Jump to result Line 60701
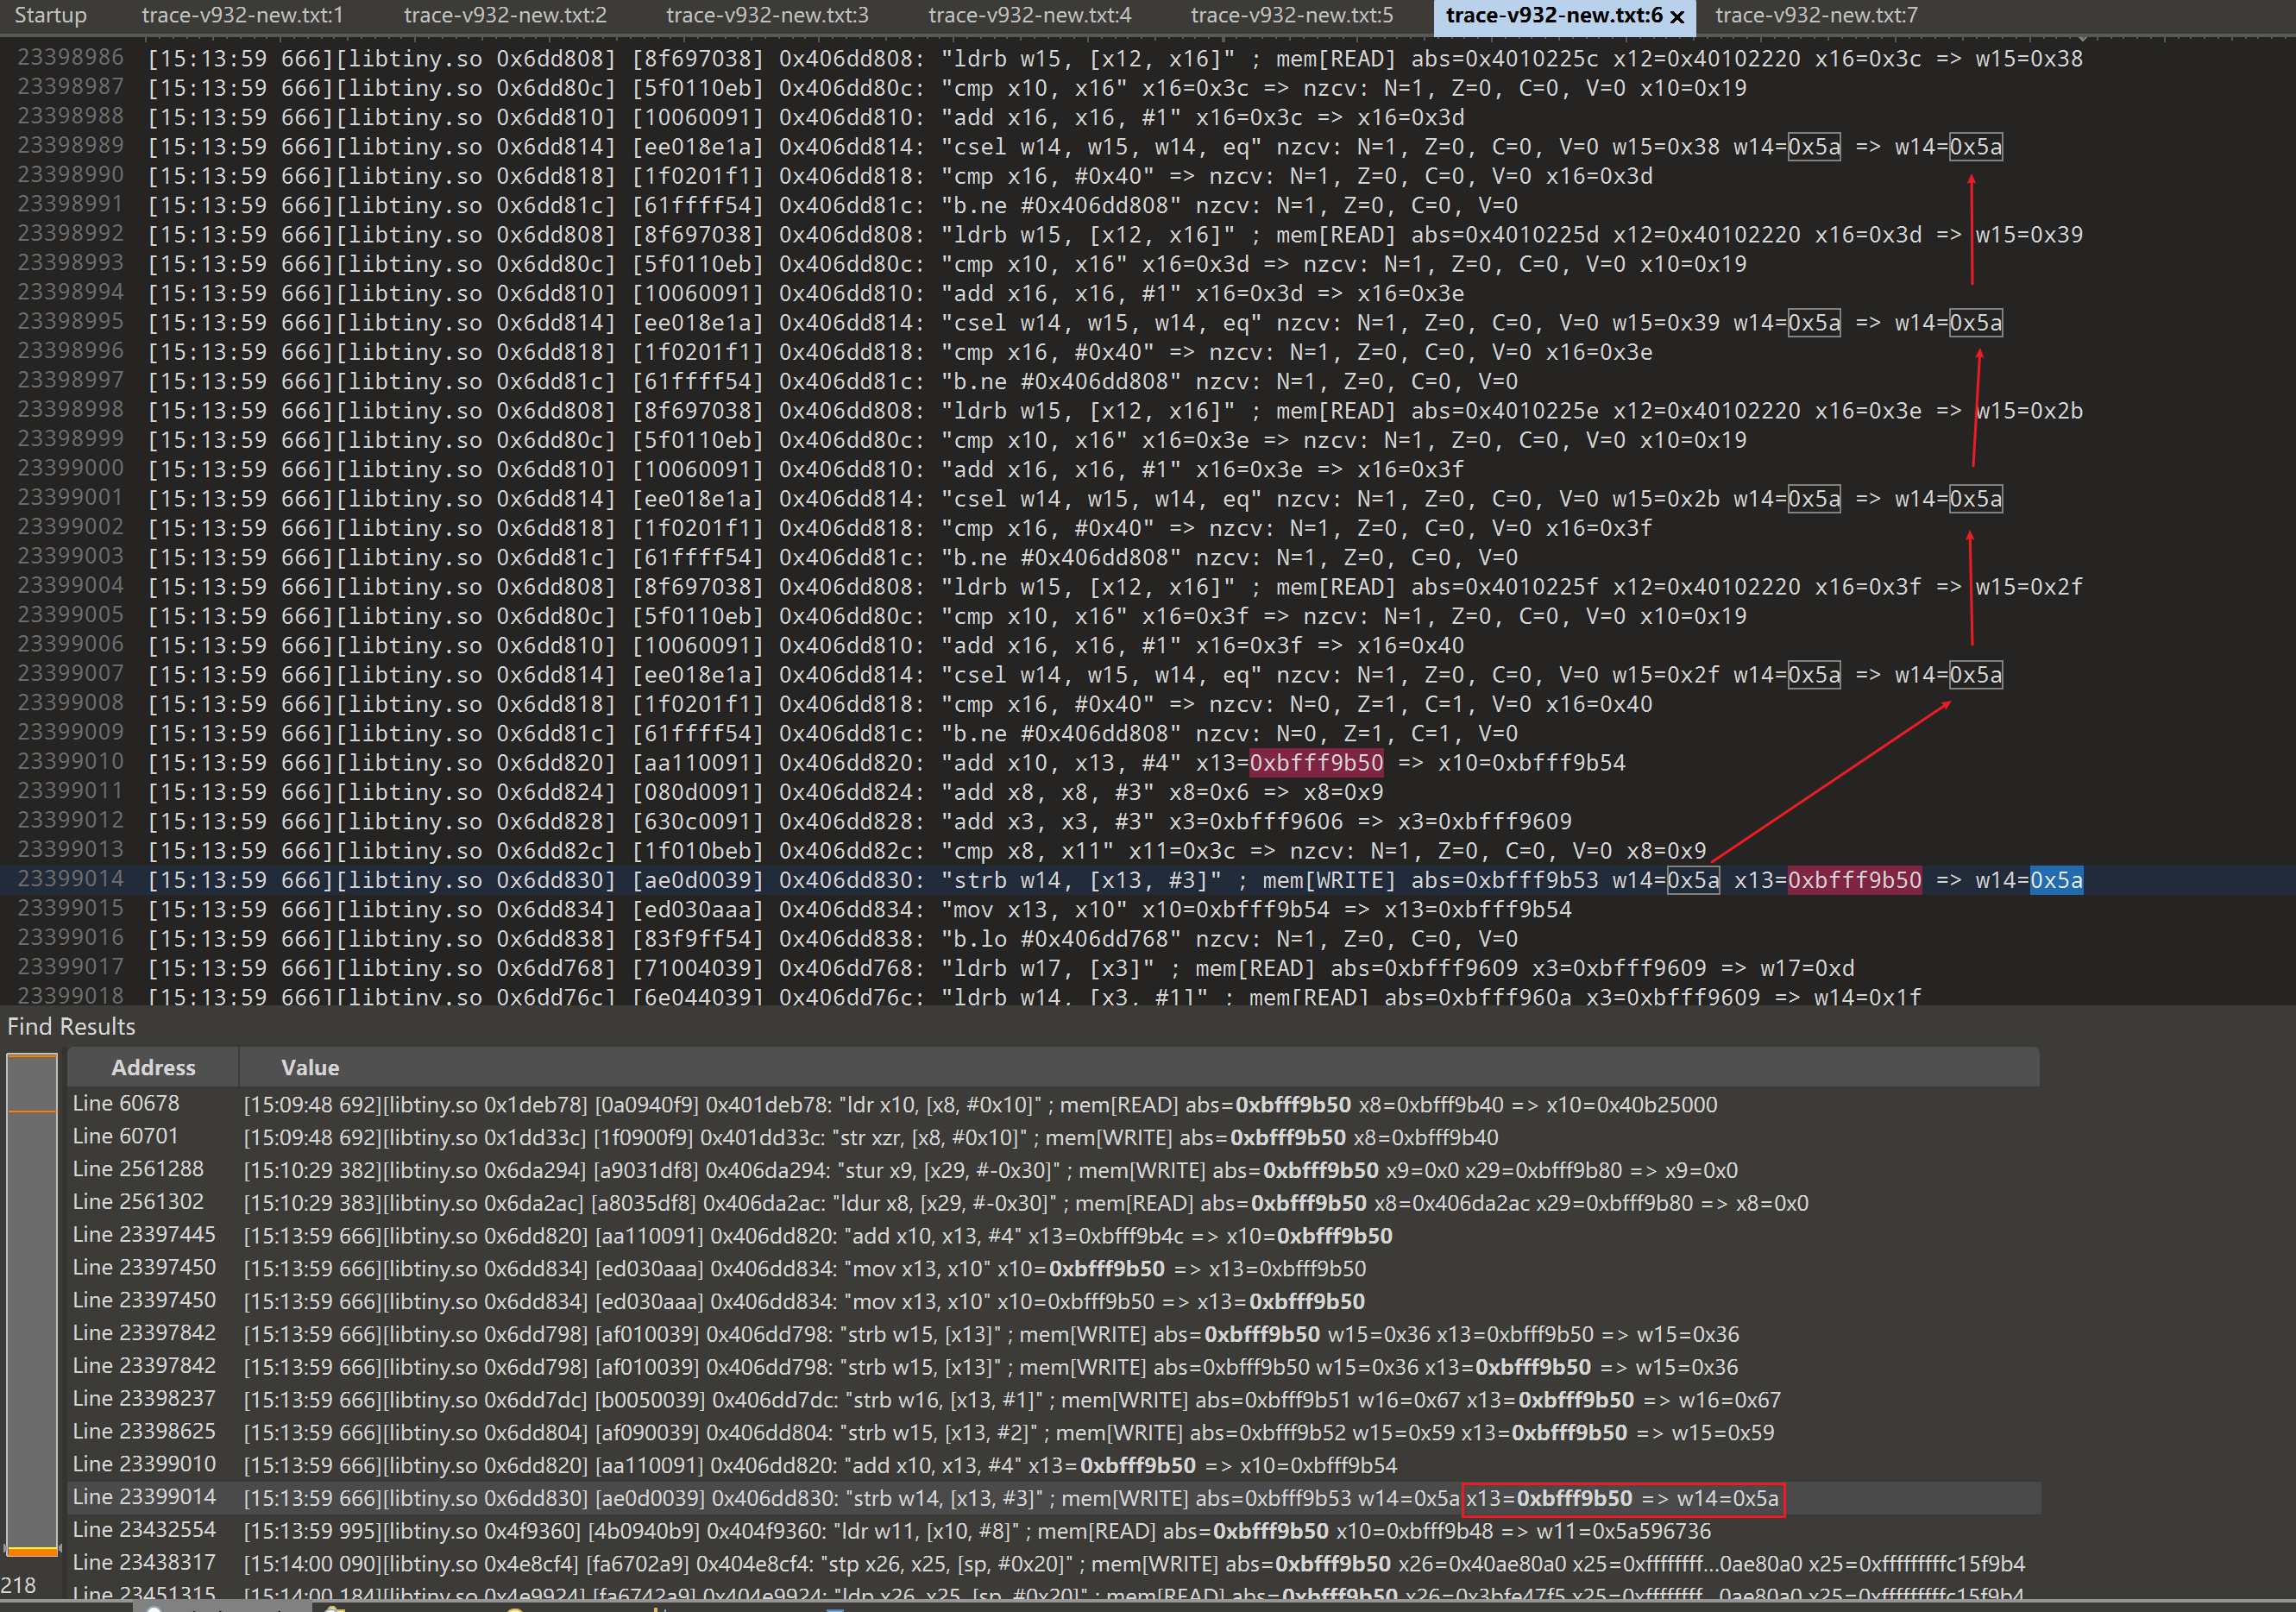This screenshot has width=2296, height=1612. click(1053, 1137)
